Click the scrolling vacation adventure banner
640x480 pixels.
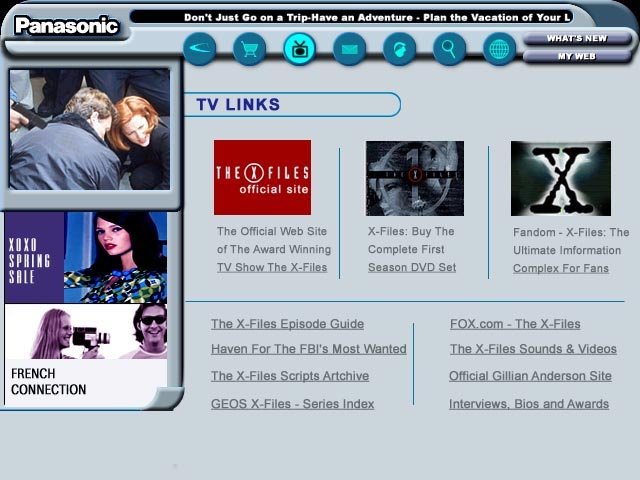(x=351, y=17)
